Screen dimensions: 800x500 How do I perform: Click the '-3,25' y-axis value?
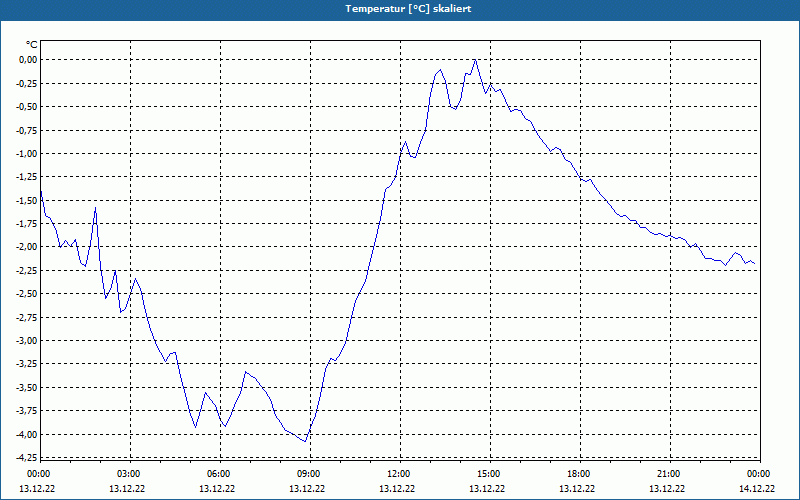(x=27, y=364)
